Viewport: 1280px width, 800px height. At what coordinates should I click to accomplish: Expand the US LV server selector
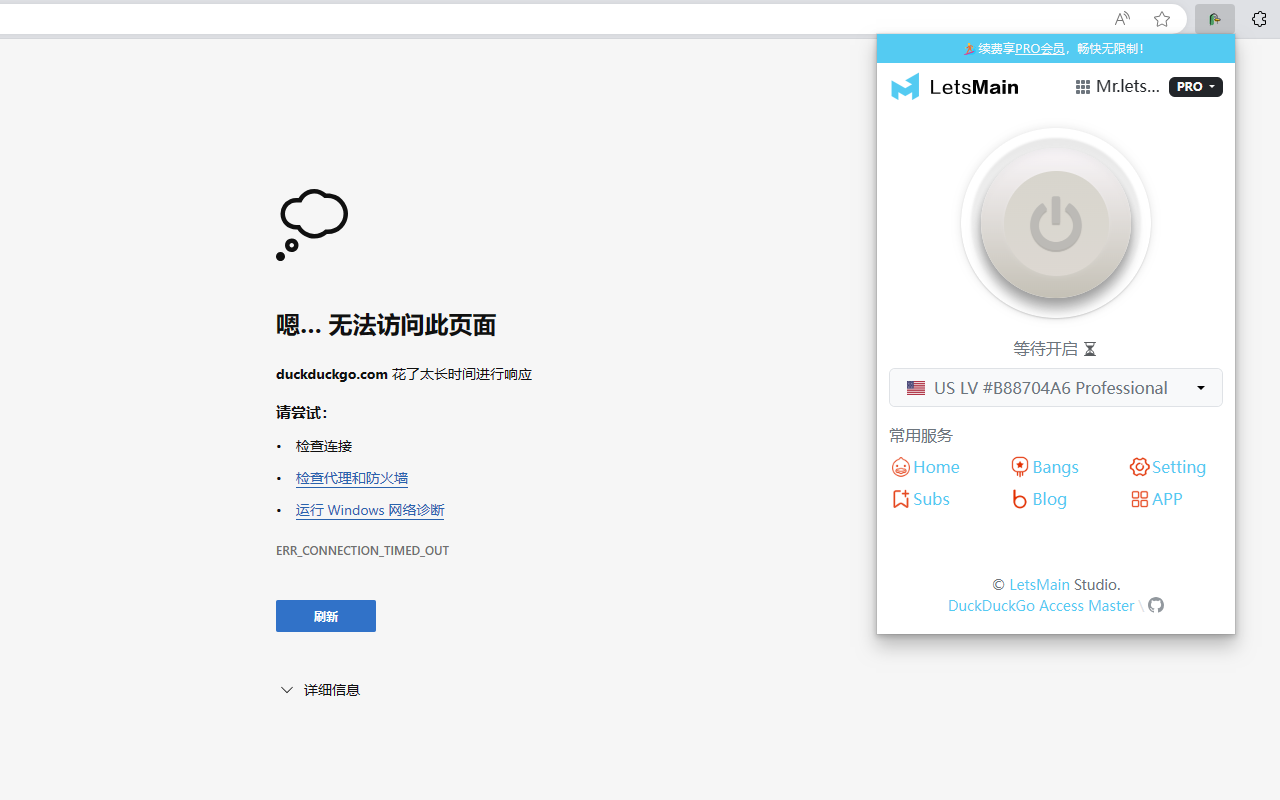coord(1056,388)
